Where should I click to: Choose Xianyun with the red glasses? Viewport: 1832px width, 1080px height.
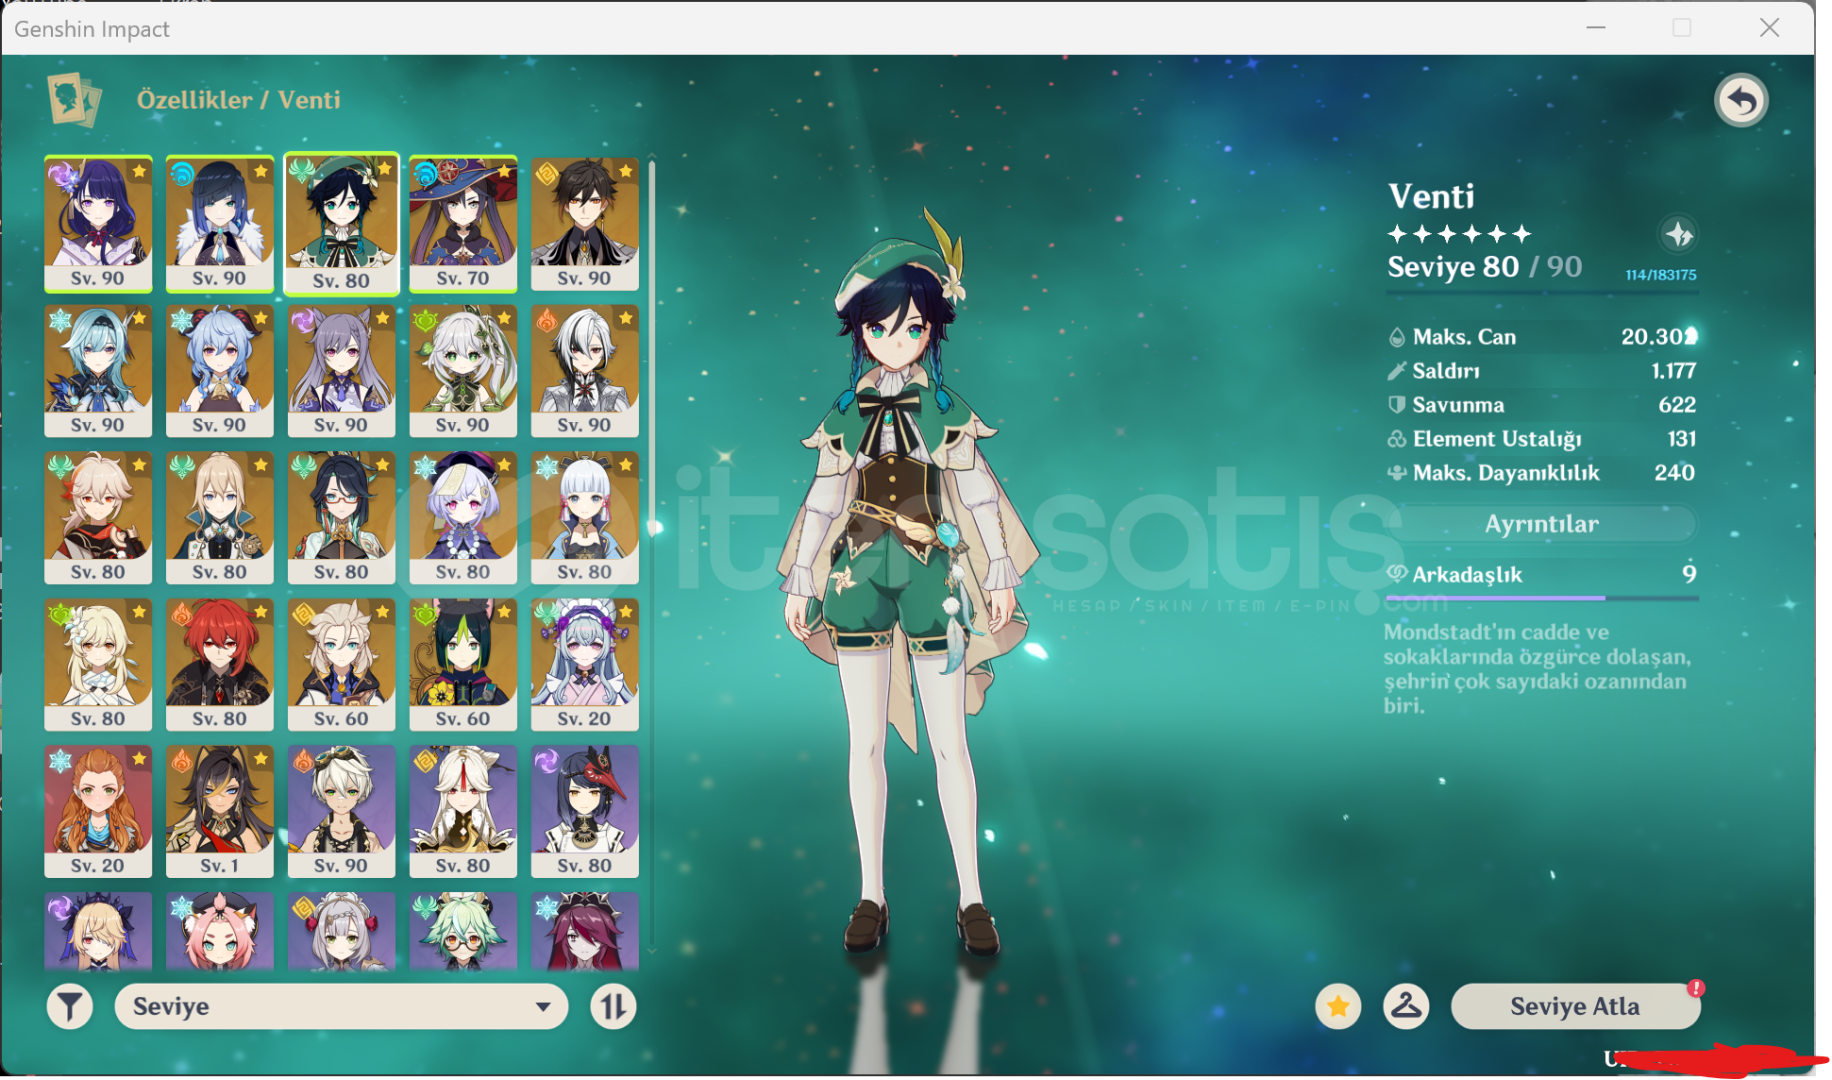[341, 518]
